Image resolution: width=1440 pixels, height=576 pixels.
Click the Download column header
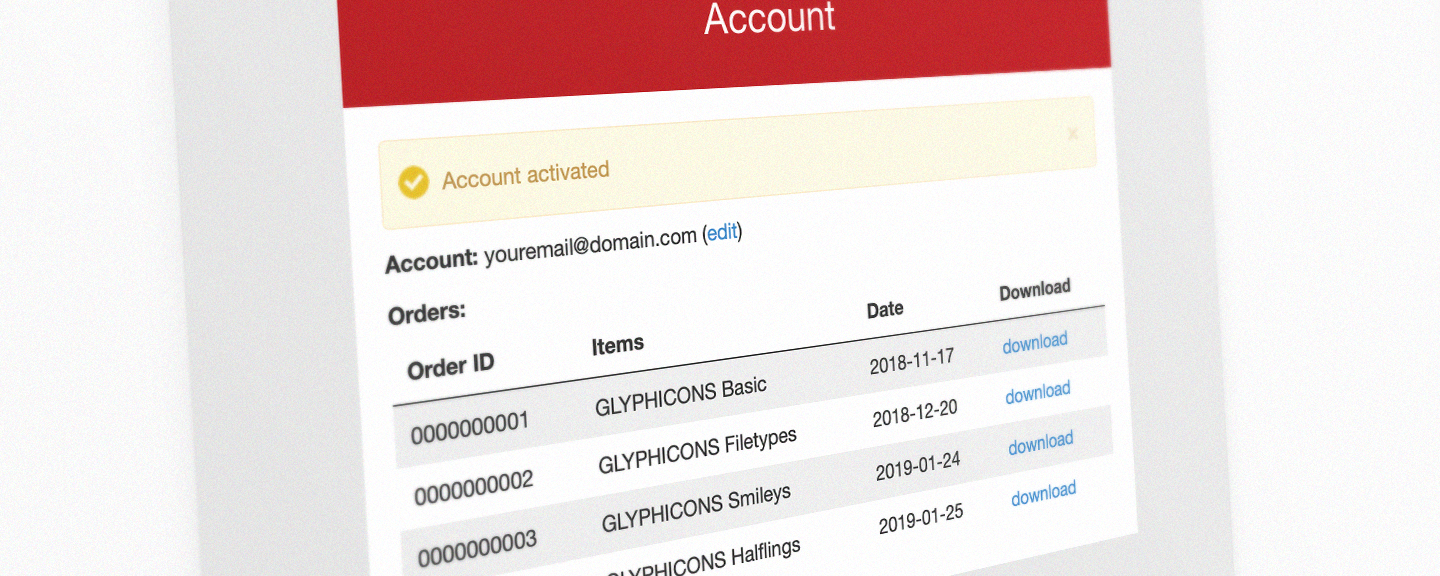point(1035,290)
